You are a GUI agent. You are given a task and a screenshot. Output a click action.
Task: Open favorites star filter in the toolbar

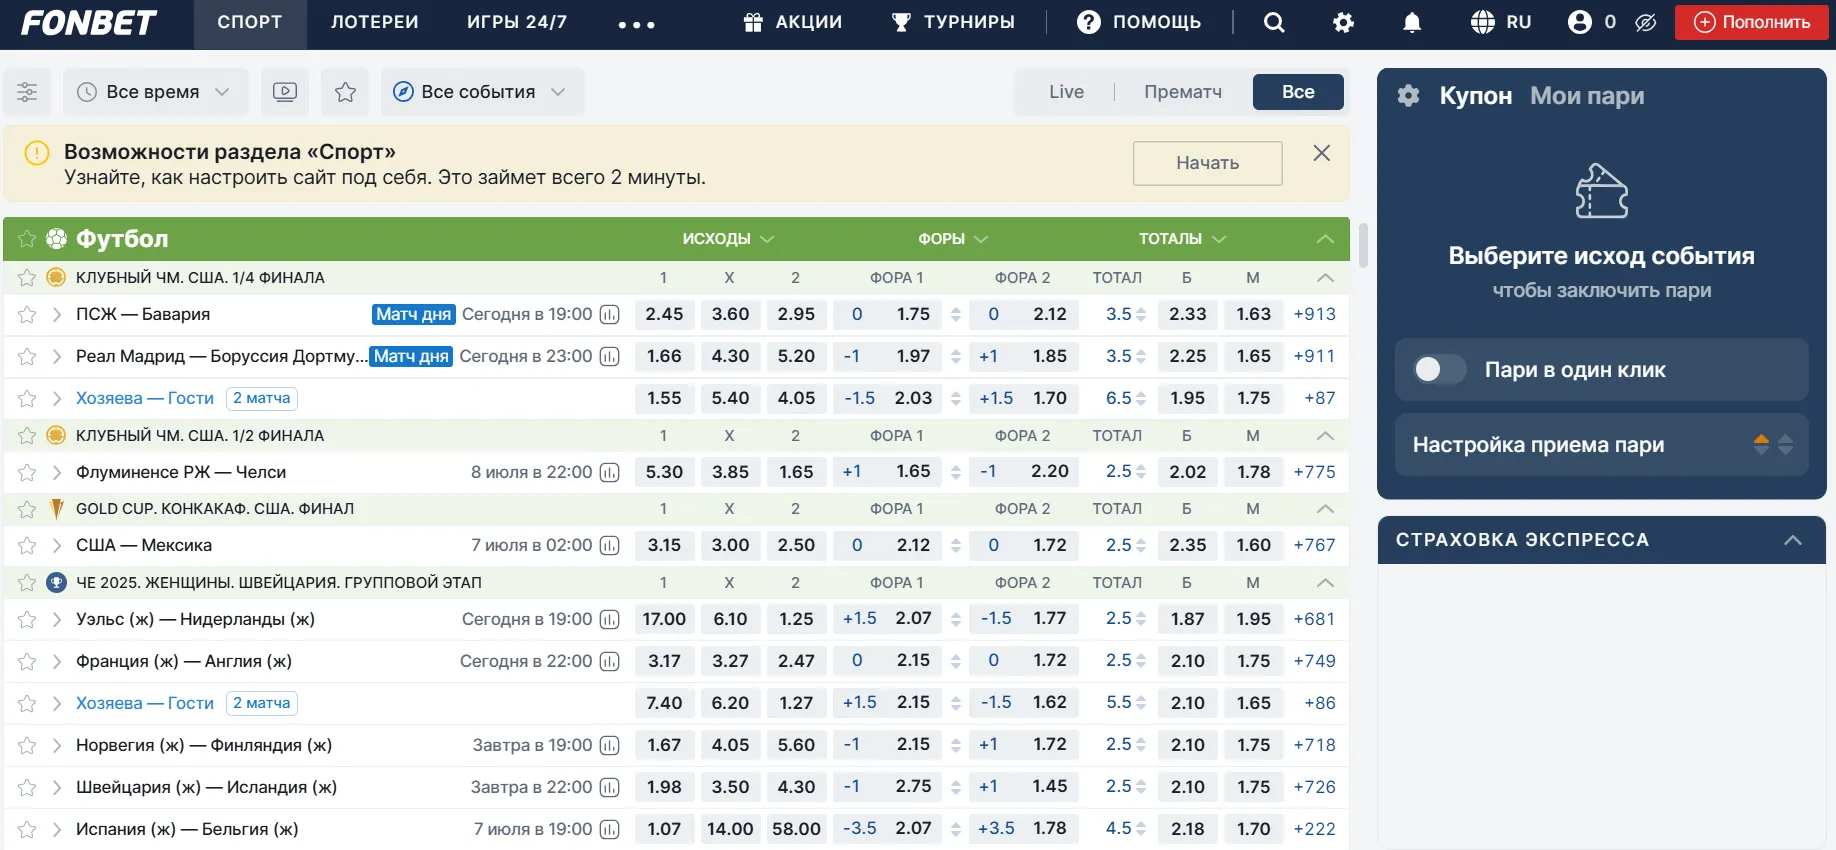point(345,92)
